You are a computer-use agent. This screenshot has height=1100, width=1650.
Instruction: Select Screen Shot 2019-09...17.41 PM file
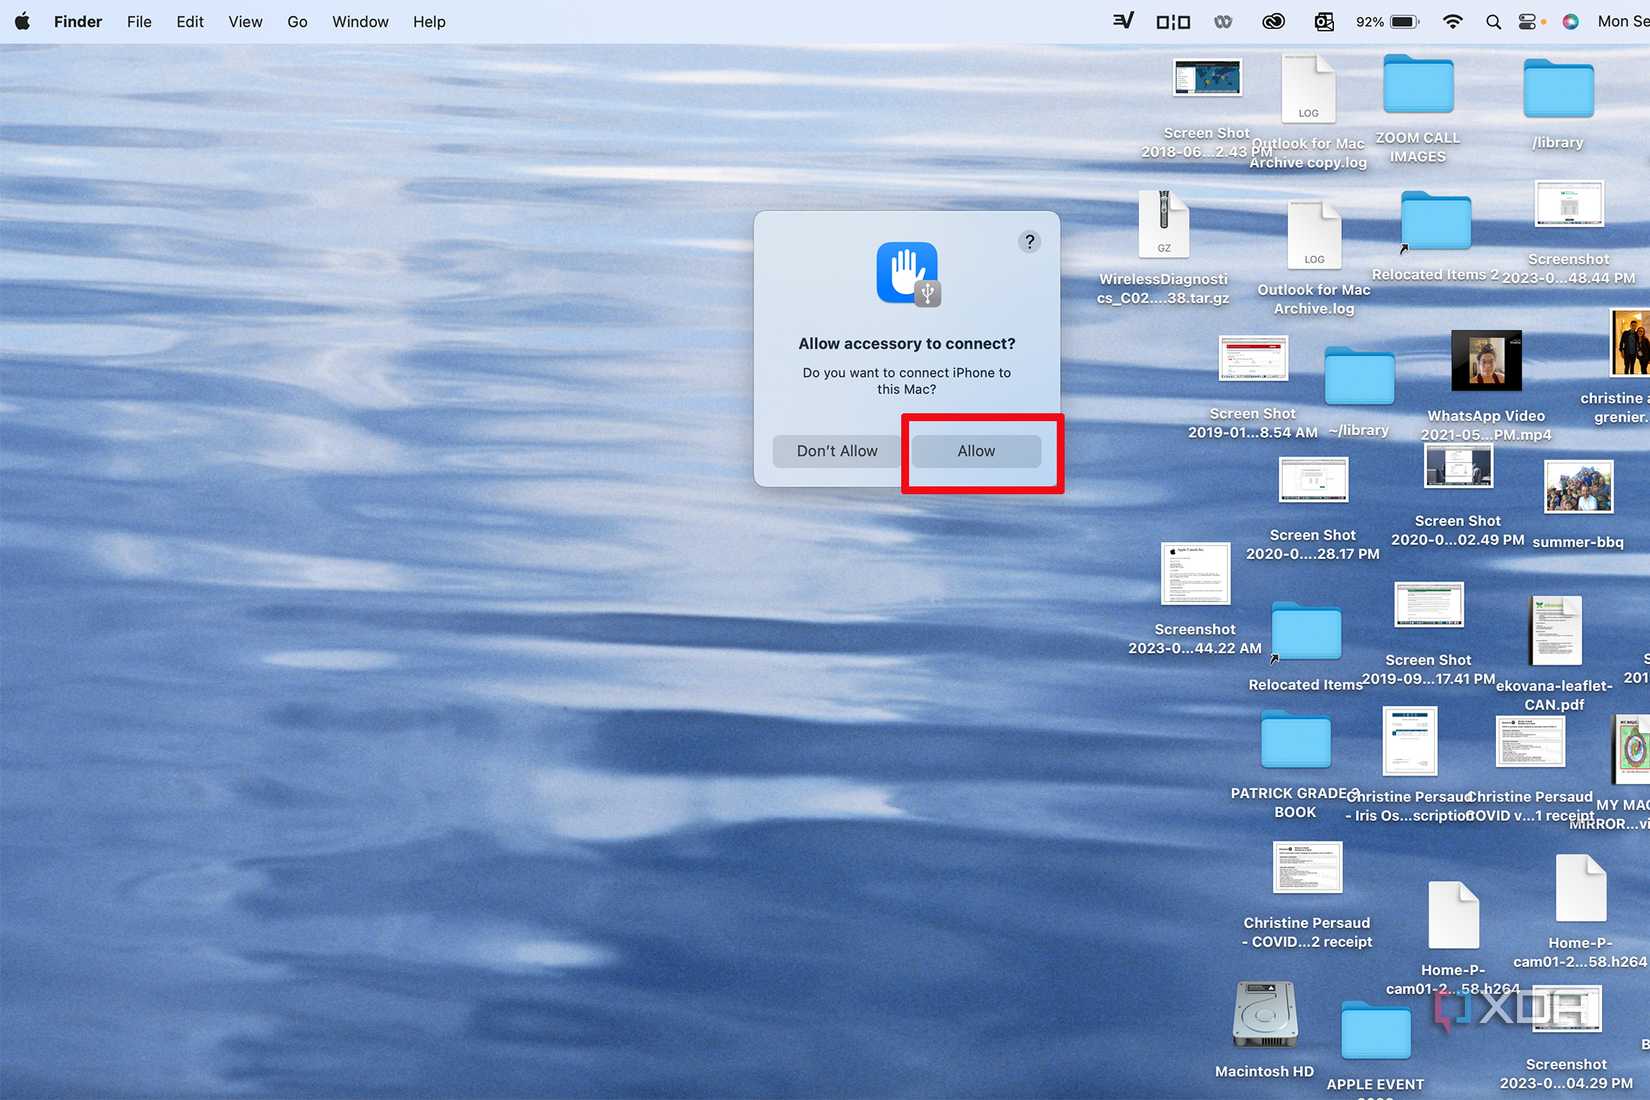point(1428,605)
